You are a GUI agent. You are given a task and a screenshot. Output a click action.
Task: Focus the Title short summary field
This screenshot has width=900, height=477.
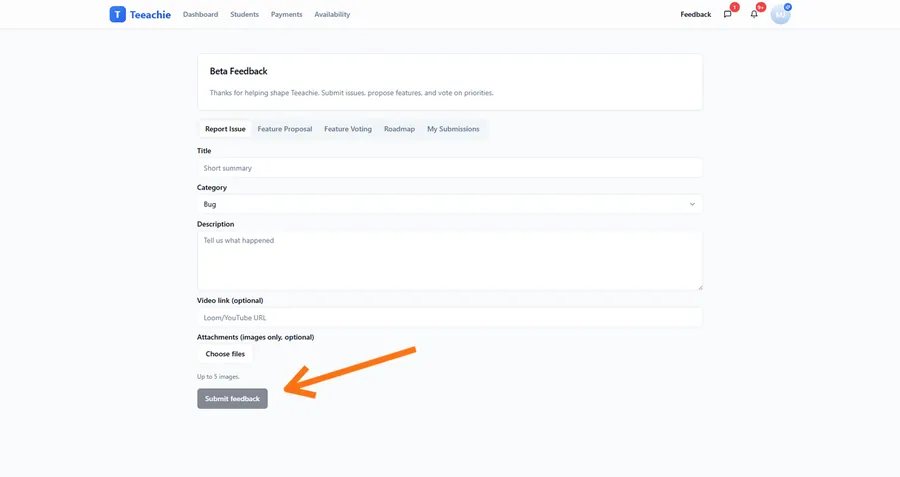tap(449, 168)
